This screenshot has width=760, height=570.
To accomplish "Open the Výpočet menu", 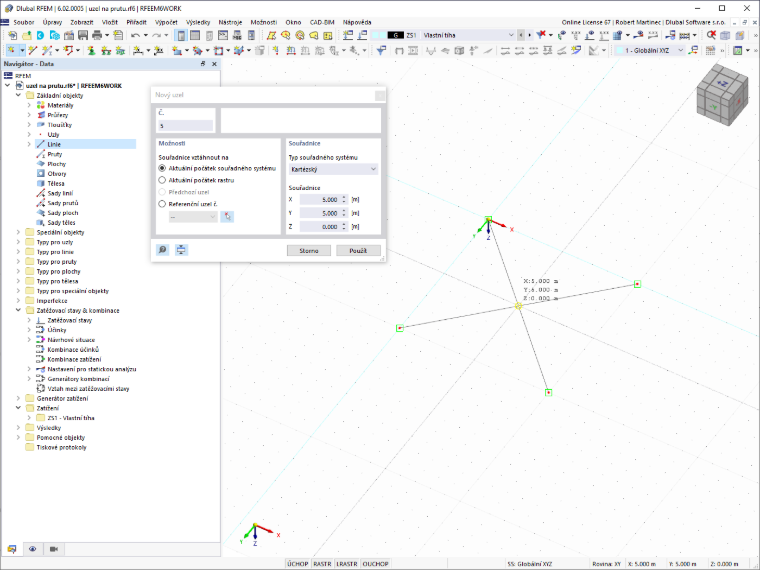I will pos(166,22).
